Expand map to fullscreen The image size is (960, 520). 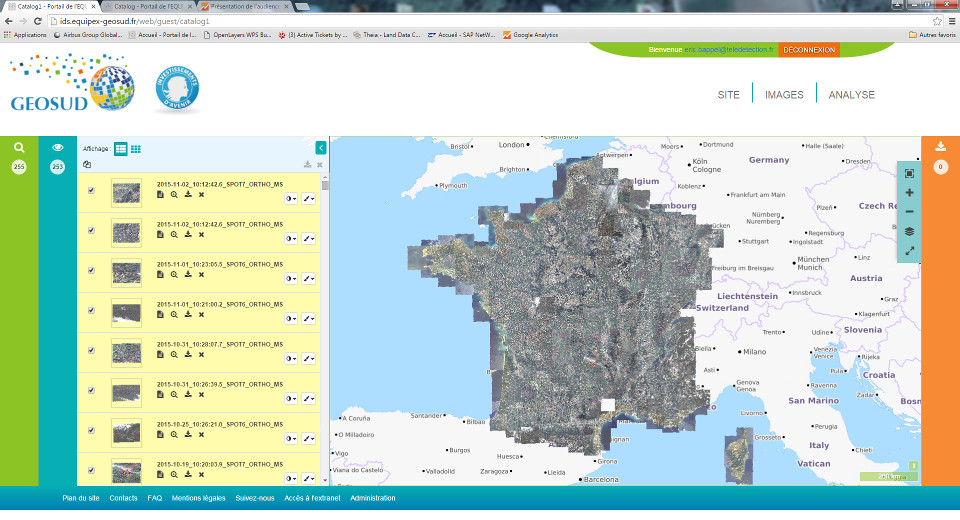coord(909,251)
